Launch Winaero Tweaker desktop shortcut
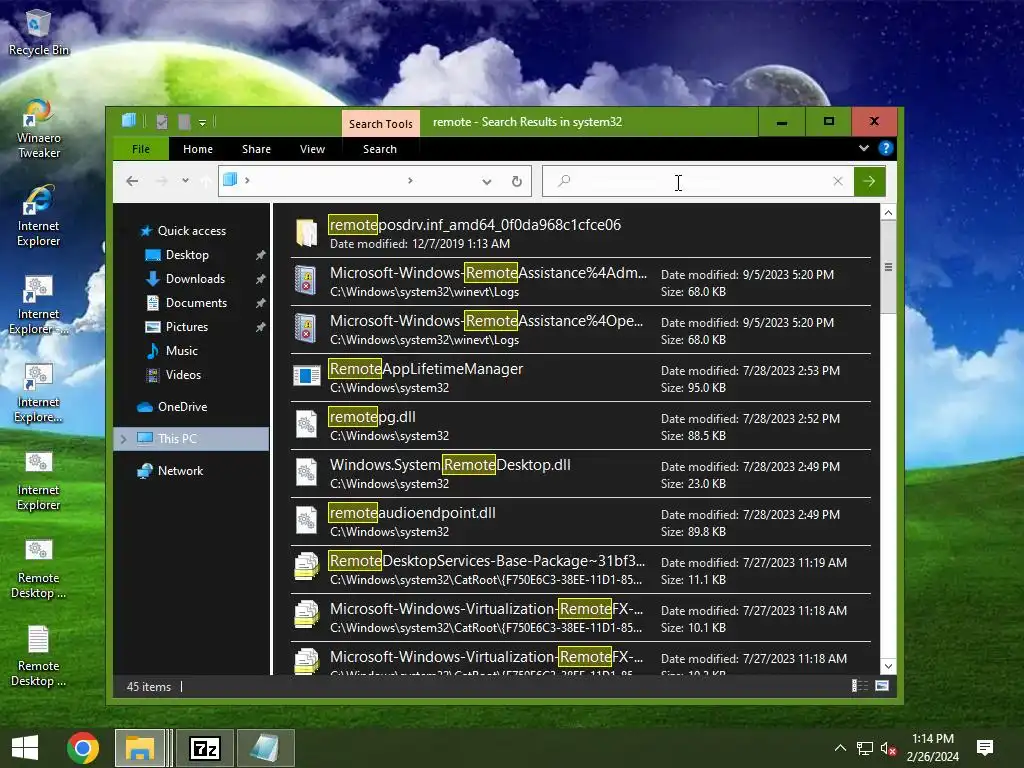Image resolution: width=1024 pixels, height=768 pixels. (x=38, y=129)
